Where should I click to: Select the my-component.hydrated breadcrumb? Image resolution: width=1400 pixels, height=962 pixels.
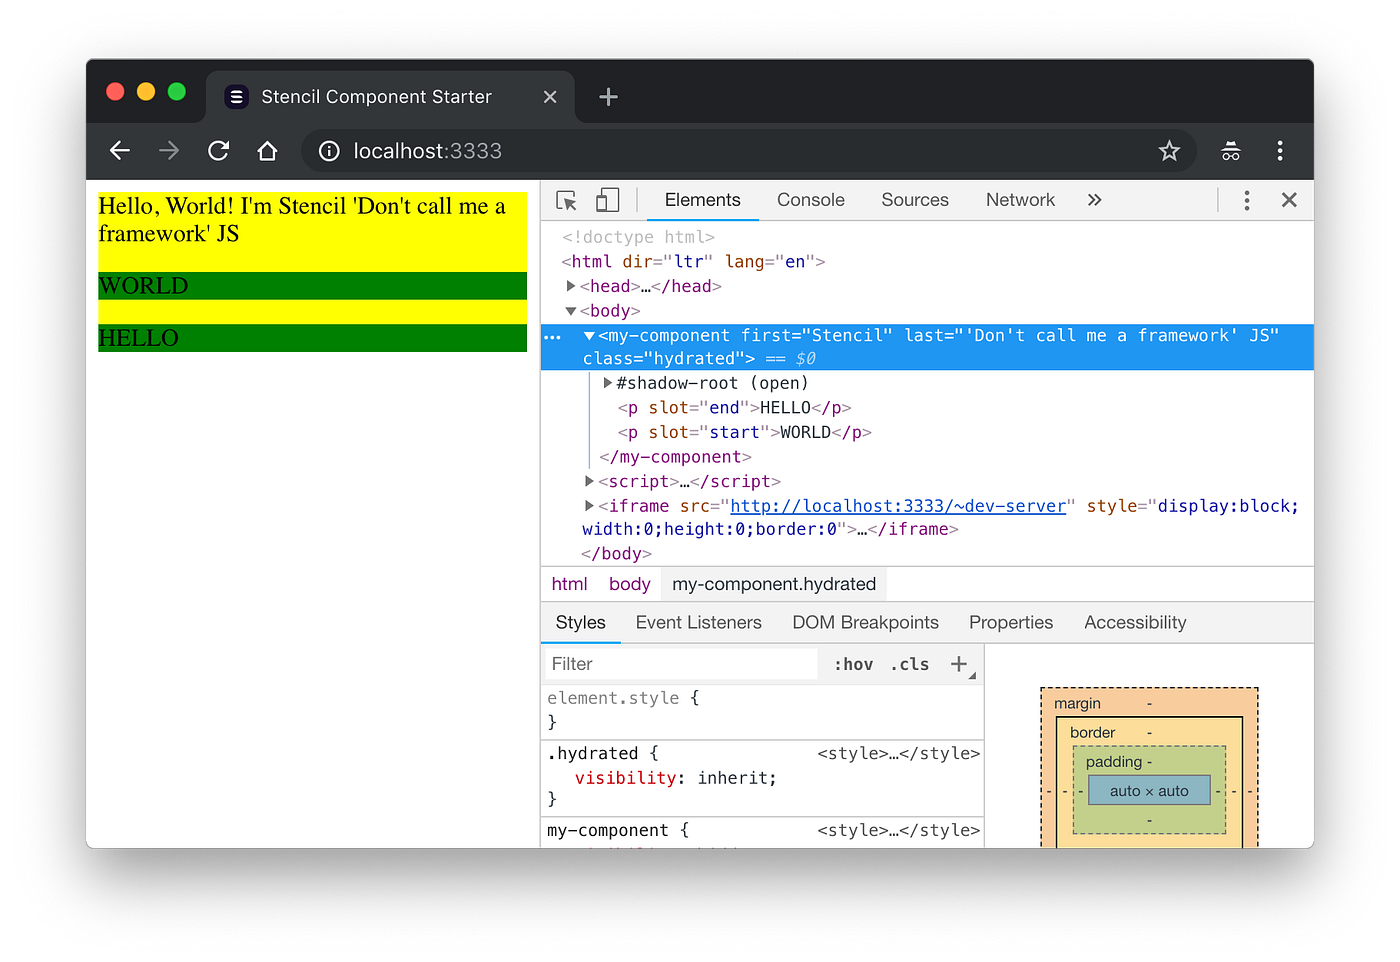(774, 584)
